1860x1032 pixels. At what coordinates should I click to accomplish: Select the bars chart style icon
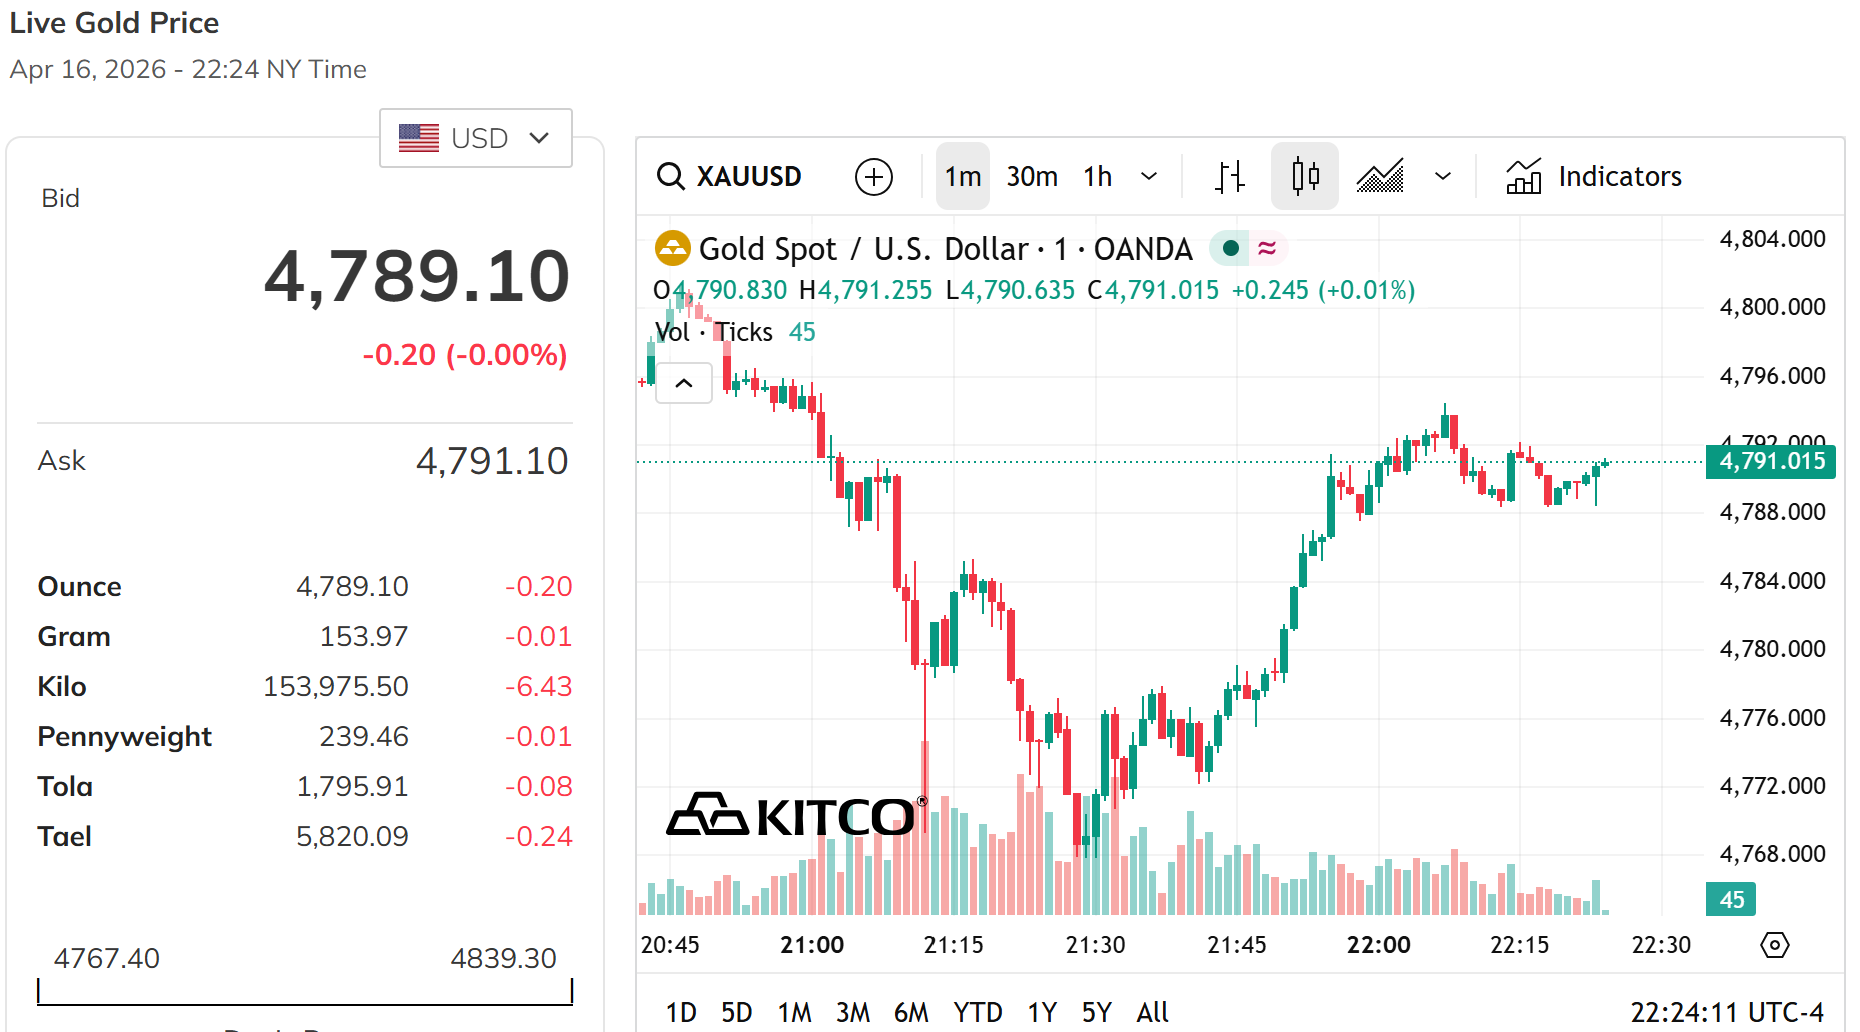tap(1229, 177)
